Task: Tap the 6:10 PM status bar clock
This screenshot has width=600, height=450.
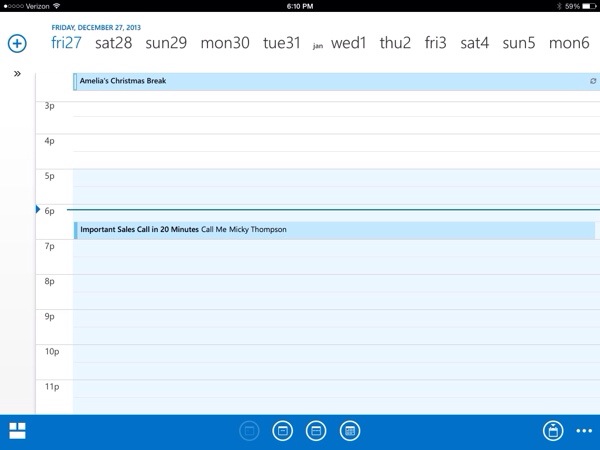Action: [300, 6]
